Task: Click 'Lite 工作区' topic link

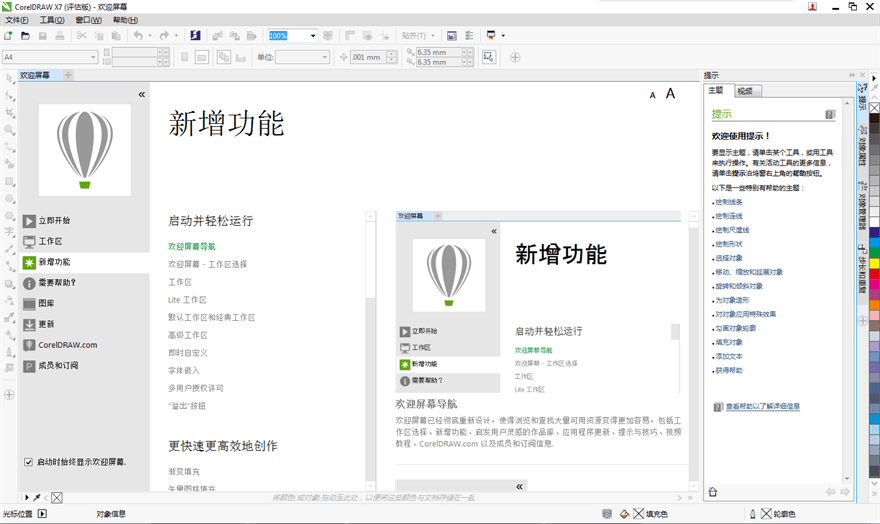Action: [x=187, y=300]
